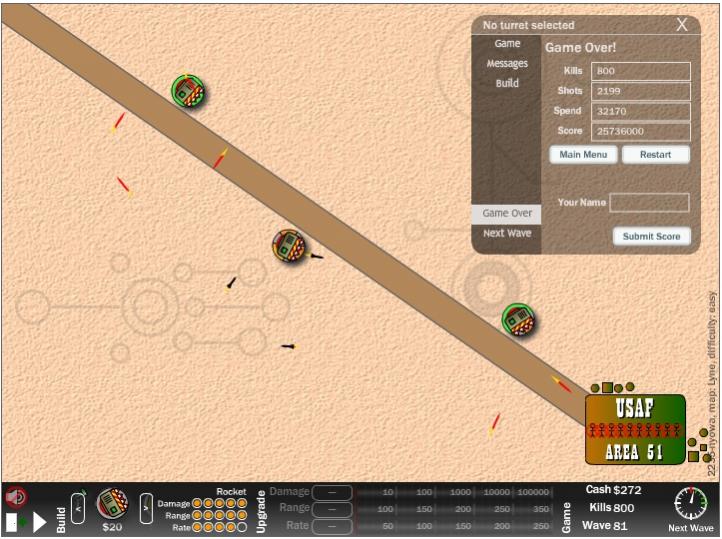This screenshot has height=539, width=722.
Task: Click the Rocket turret name label
Action: coord(231,492)
